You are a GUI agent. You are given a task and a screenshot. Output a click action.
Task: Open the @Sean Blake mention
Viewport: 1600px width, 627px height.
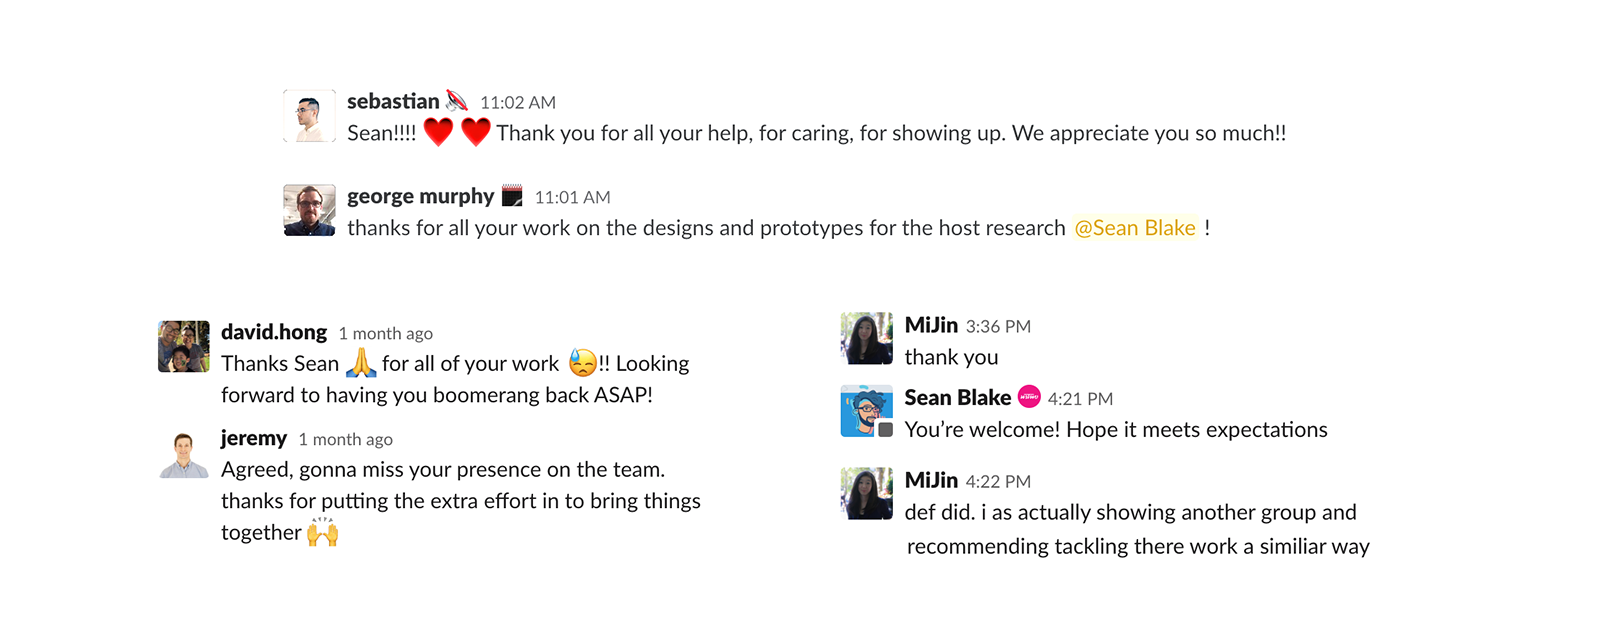1135,228
